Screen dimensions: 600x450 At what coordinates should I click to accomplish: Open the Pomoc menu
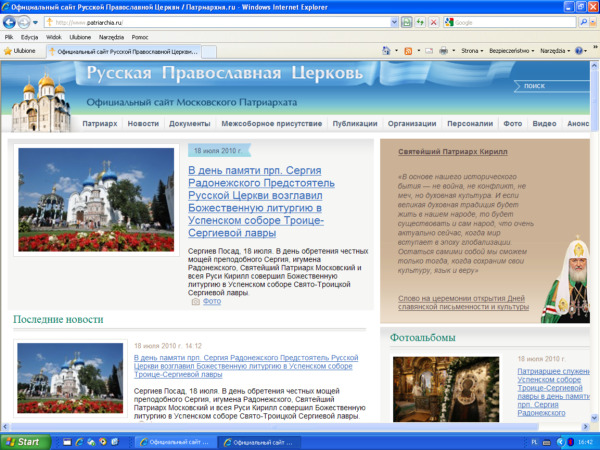coord(140,37)
